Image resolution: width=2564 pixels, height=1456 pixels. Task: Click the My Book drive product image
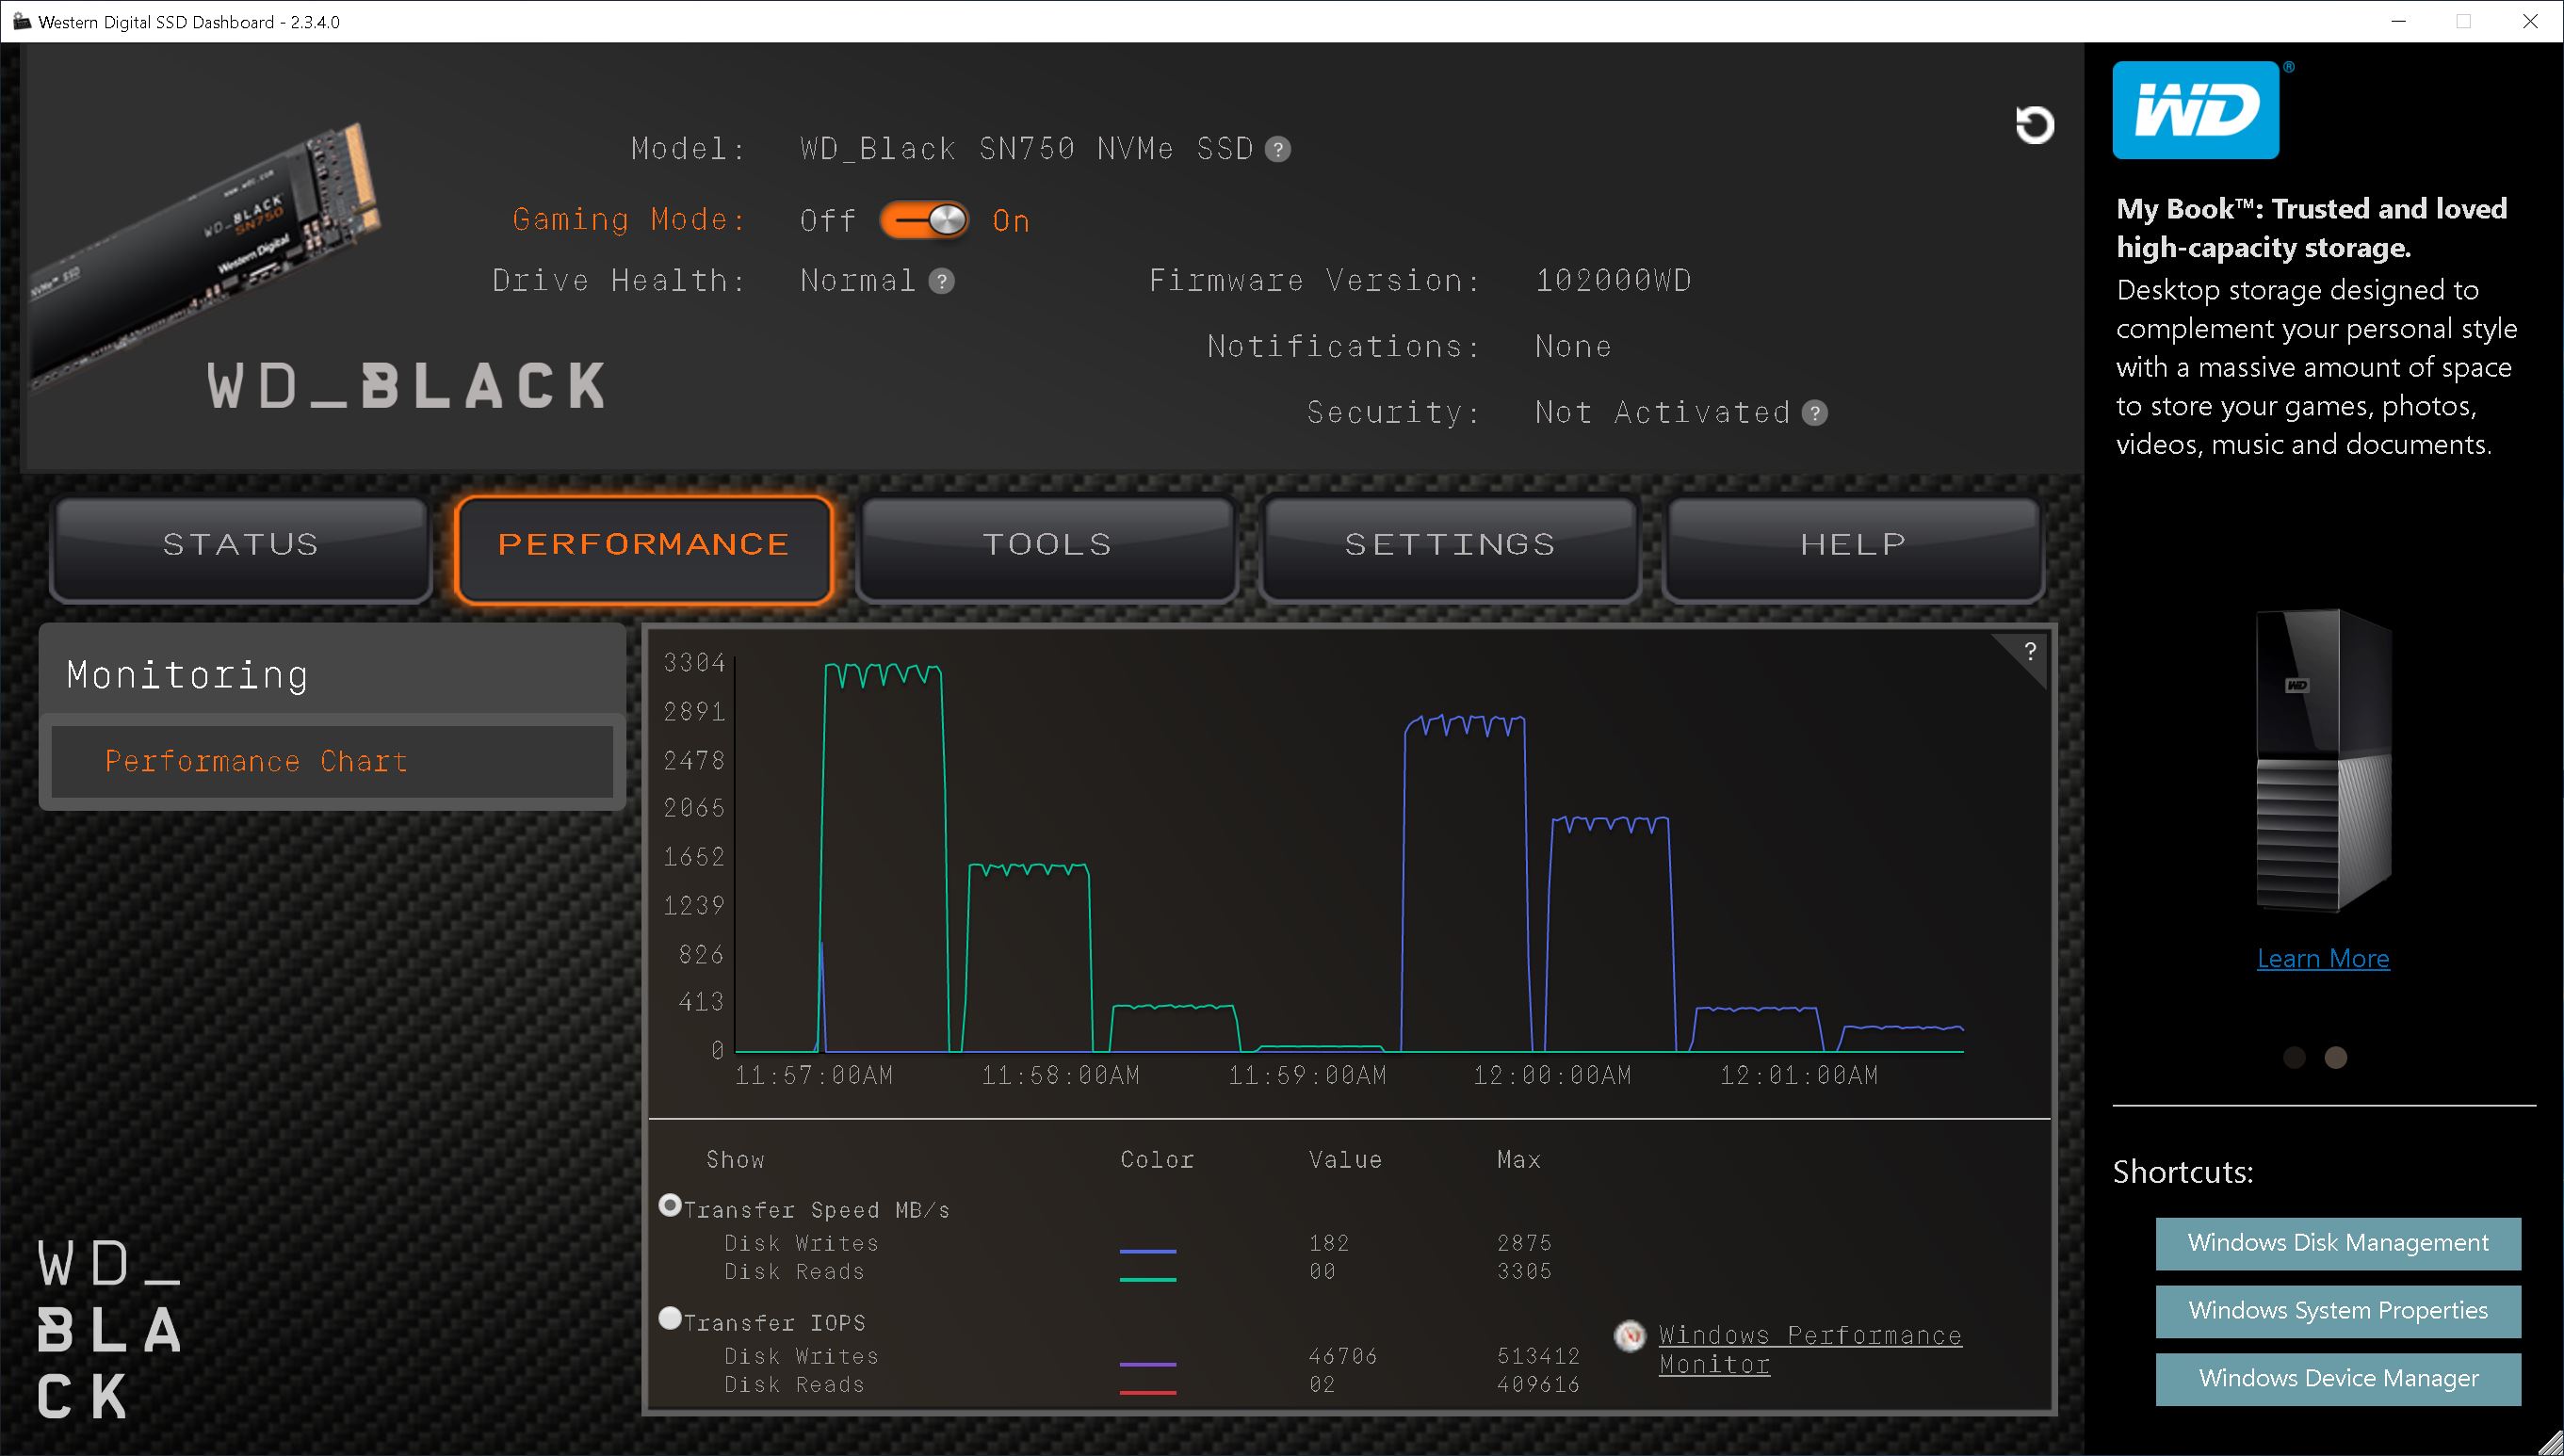coord(2323,760)
